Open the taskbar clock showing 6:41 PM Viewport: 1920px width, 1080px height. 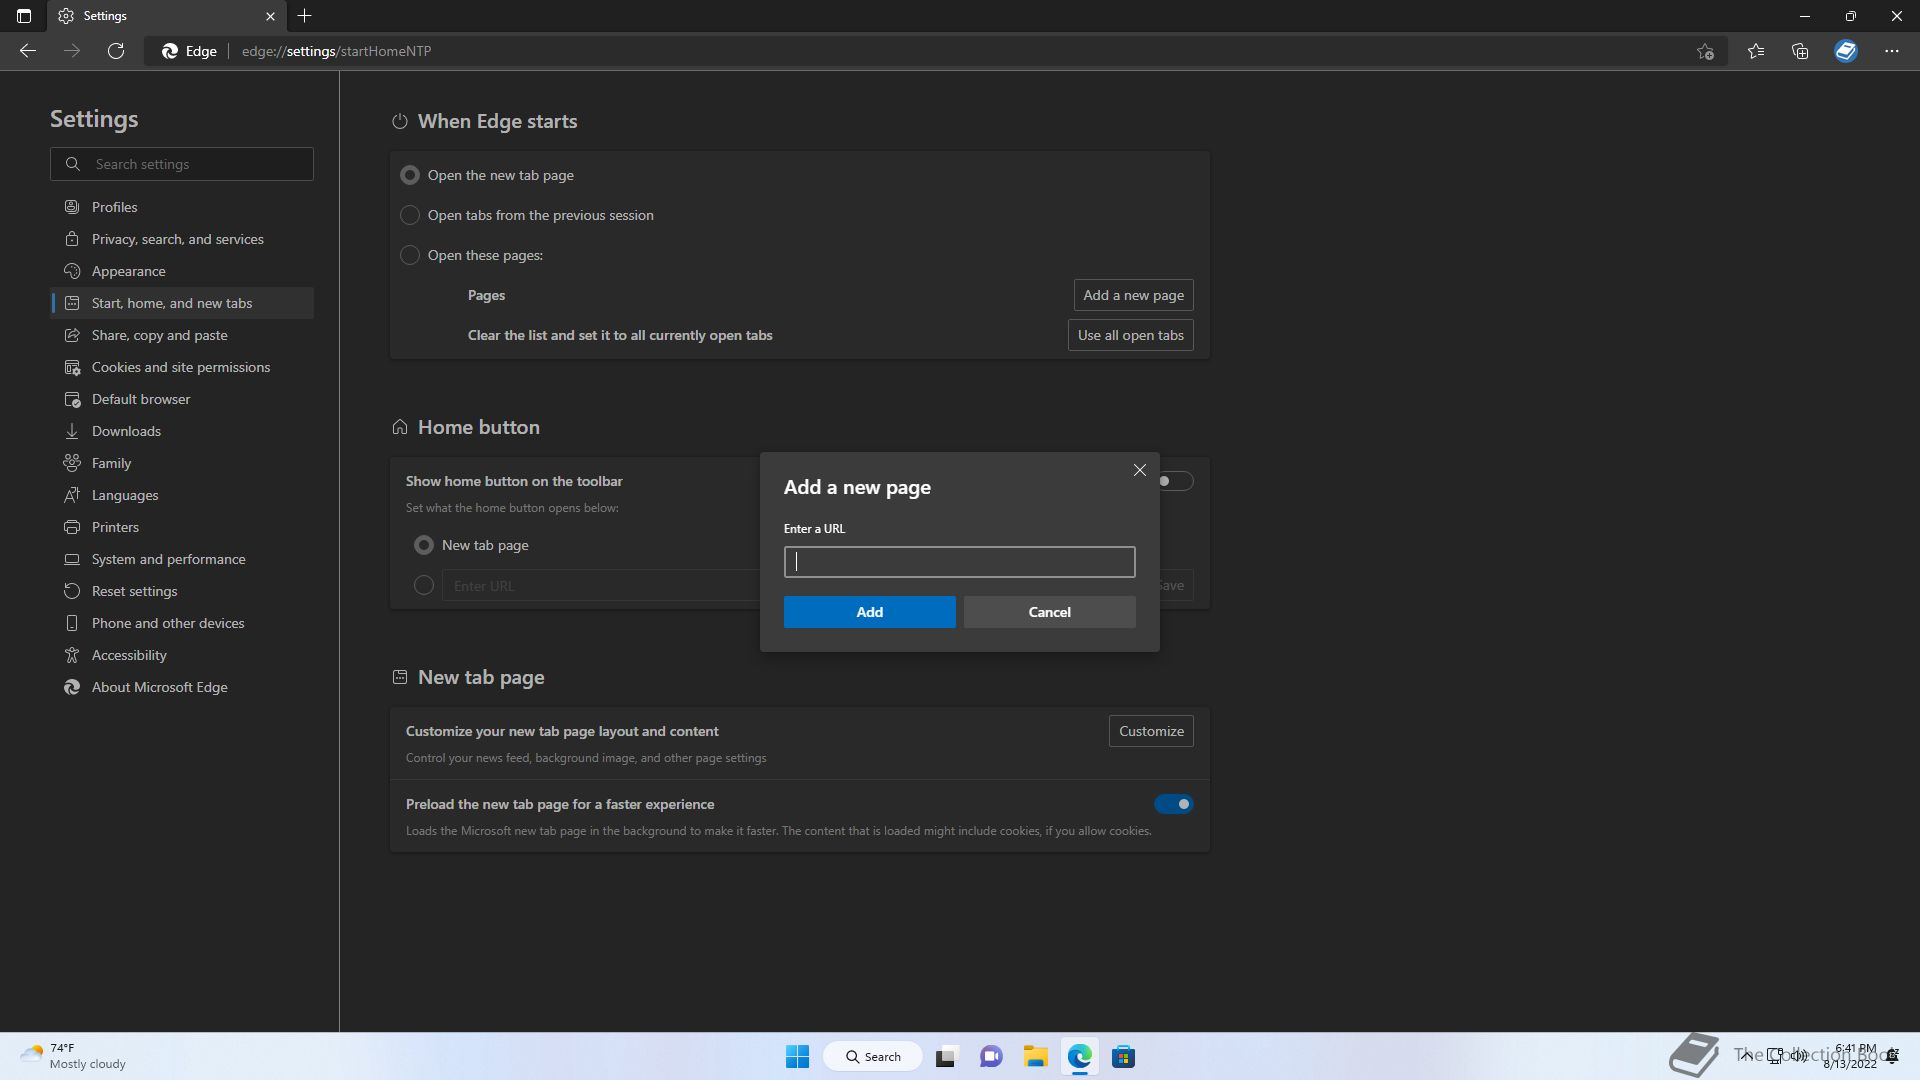point(1852,1056)
